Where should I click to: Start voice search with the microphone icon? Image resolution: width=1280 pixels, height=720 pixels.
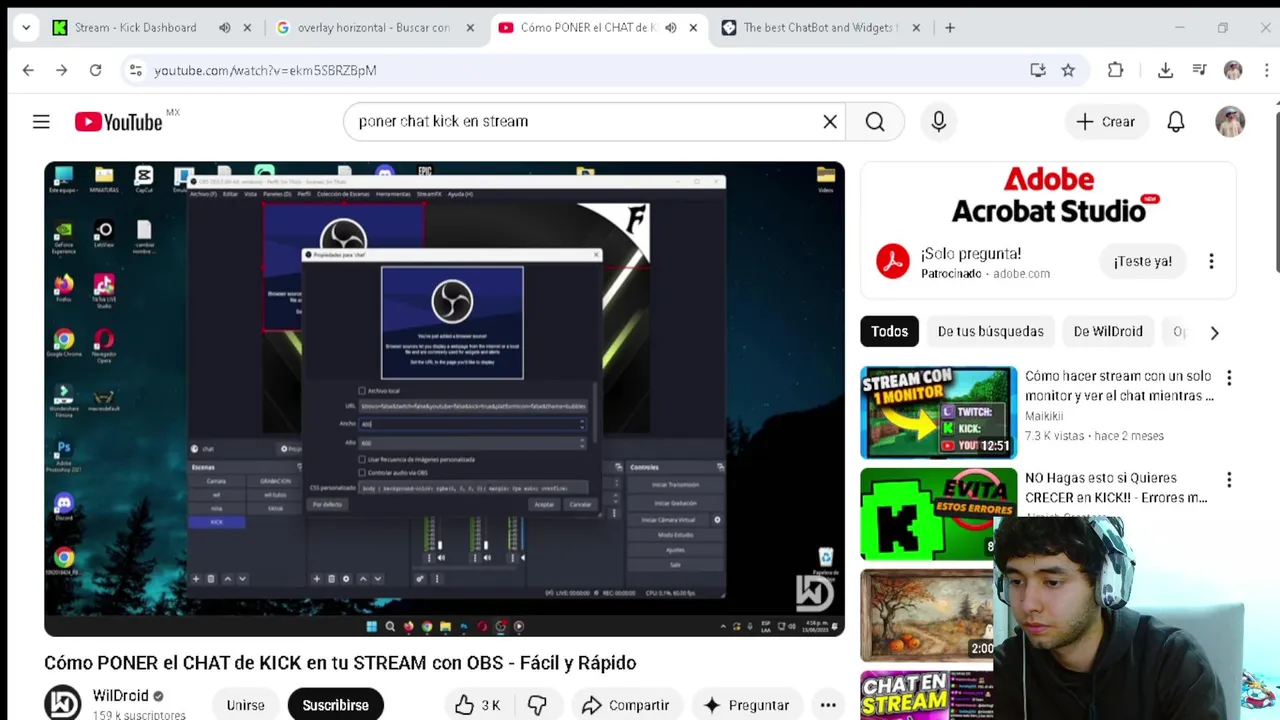(x=938, y=121)
